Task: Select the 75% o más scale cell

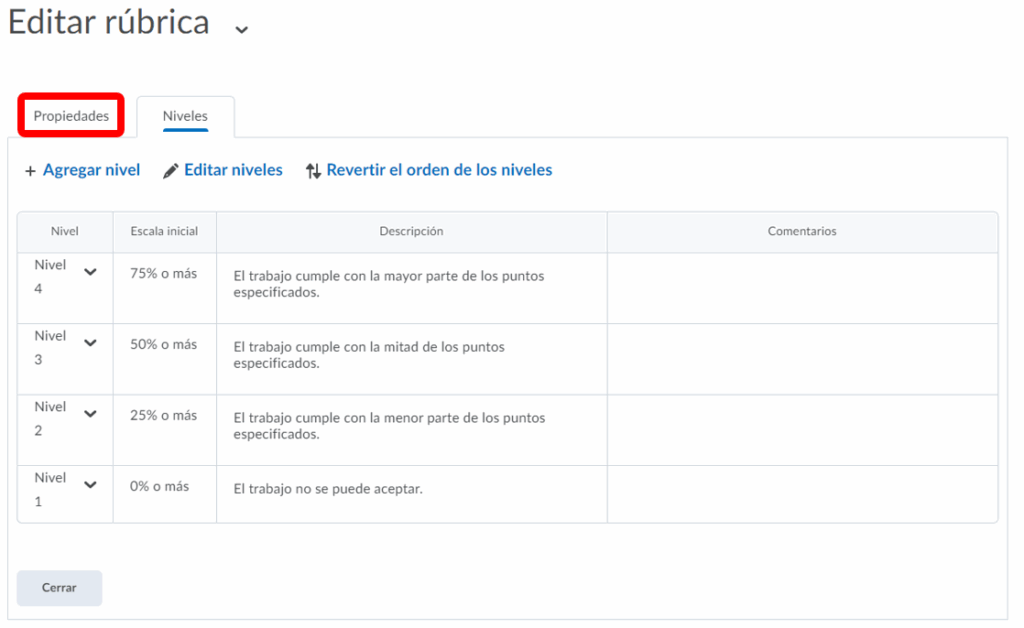Action: click(163, 273)
